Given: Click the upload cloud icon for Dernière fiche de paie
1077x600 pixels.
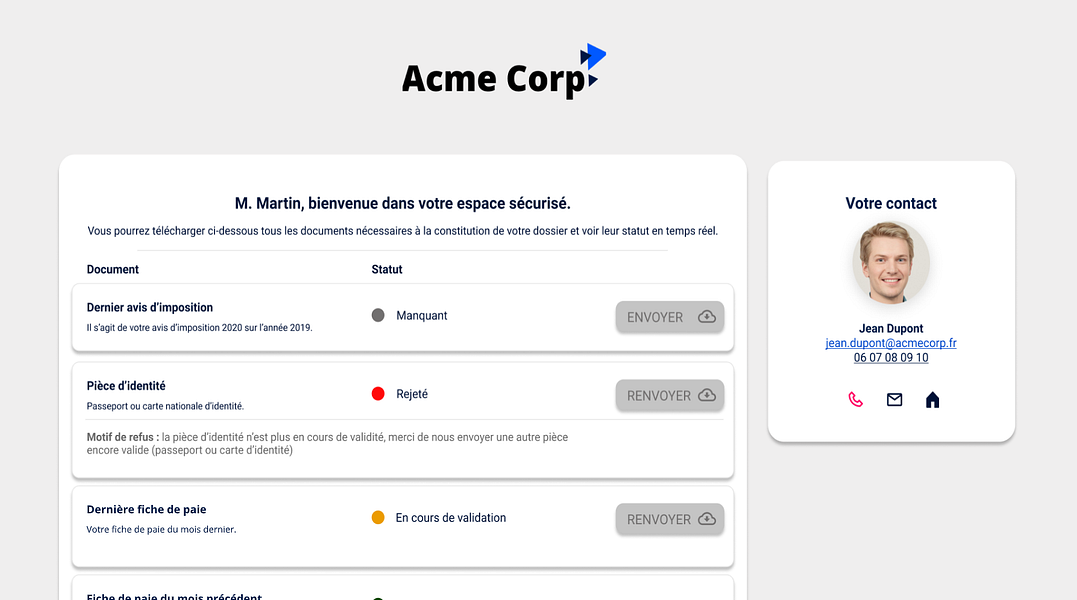Looking at the screenshot, I should pyautogui.click(x=707, y=519).
